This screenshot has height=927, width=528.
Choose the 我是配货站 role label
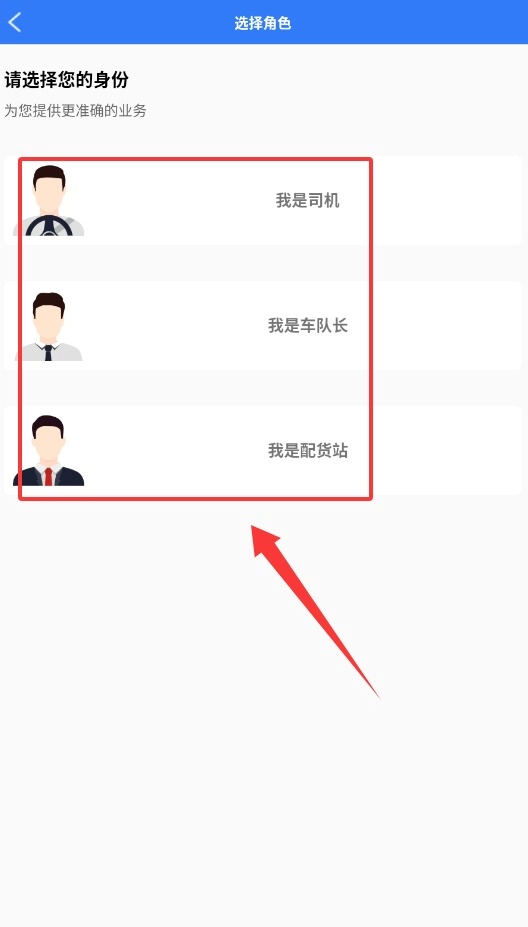point(307,451)
